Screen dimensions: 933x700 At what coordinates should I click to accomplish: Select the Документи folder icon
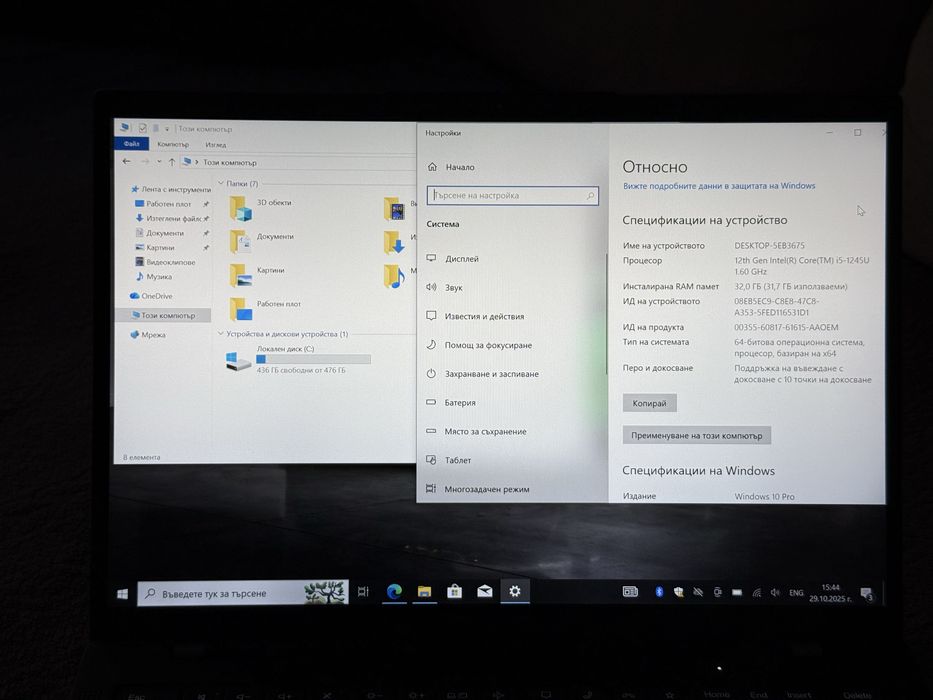pyautogui.click(x=241, y=242)
